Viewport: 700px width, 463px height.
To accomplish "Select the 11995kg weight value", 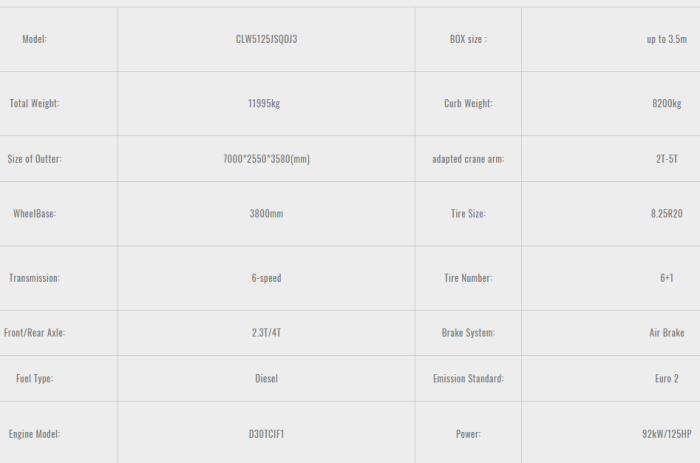I will click(x=266, y=103).
